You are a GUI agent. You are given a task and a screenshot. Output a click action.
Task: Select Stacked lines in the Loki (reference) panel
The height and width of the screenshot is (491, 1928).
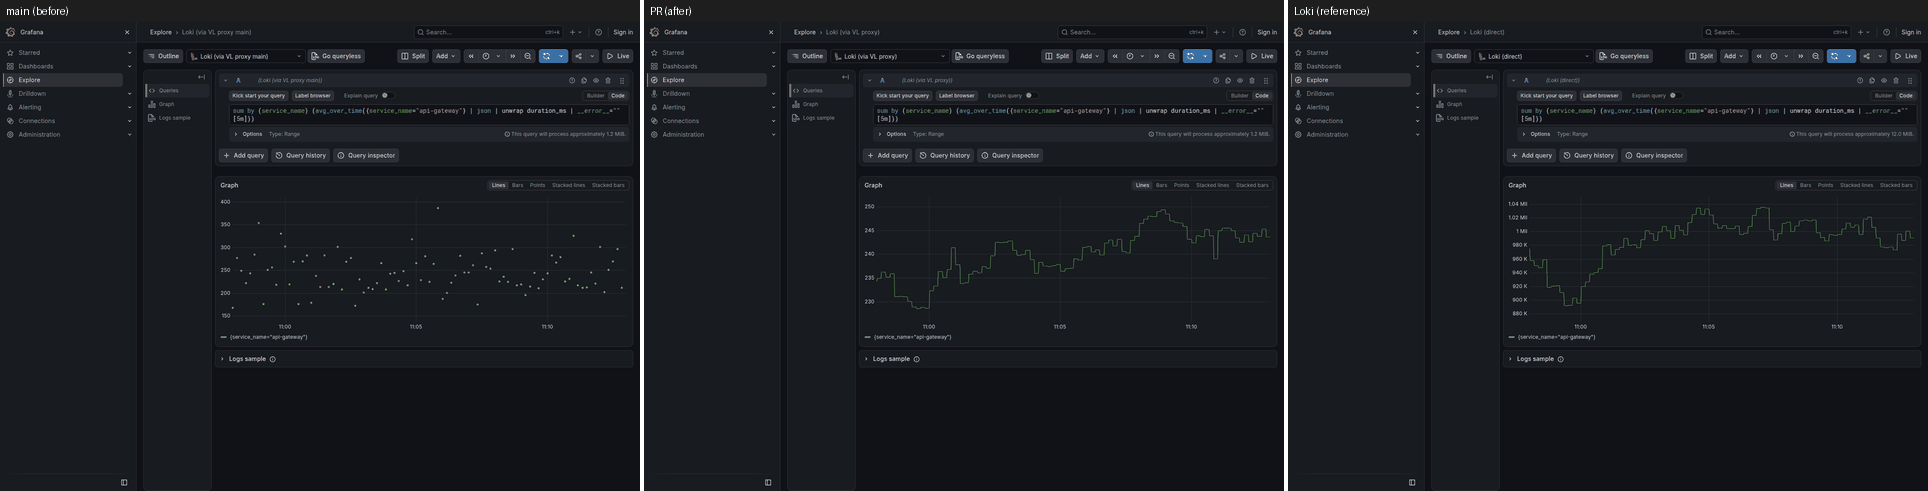1856,185
